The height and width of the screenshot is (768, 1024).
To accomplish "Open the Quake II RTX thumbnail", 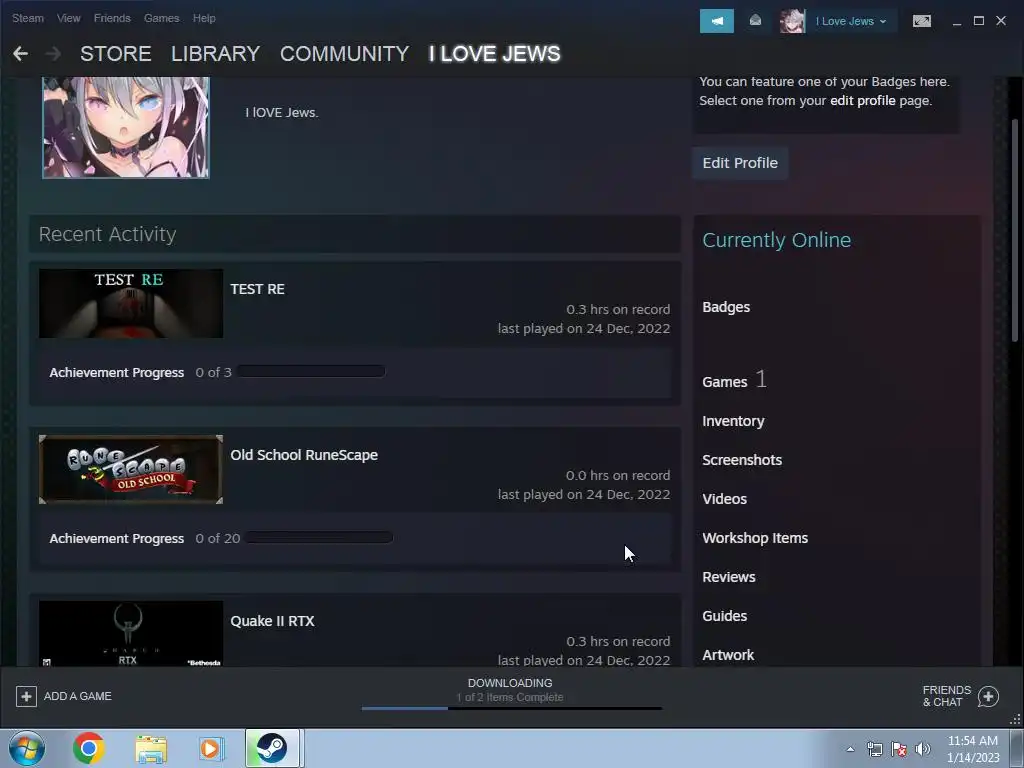I will click(x=131, y=633).
